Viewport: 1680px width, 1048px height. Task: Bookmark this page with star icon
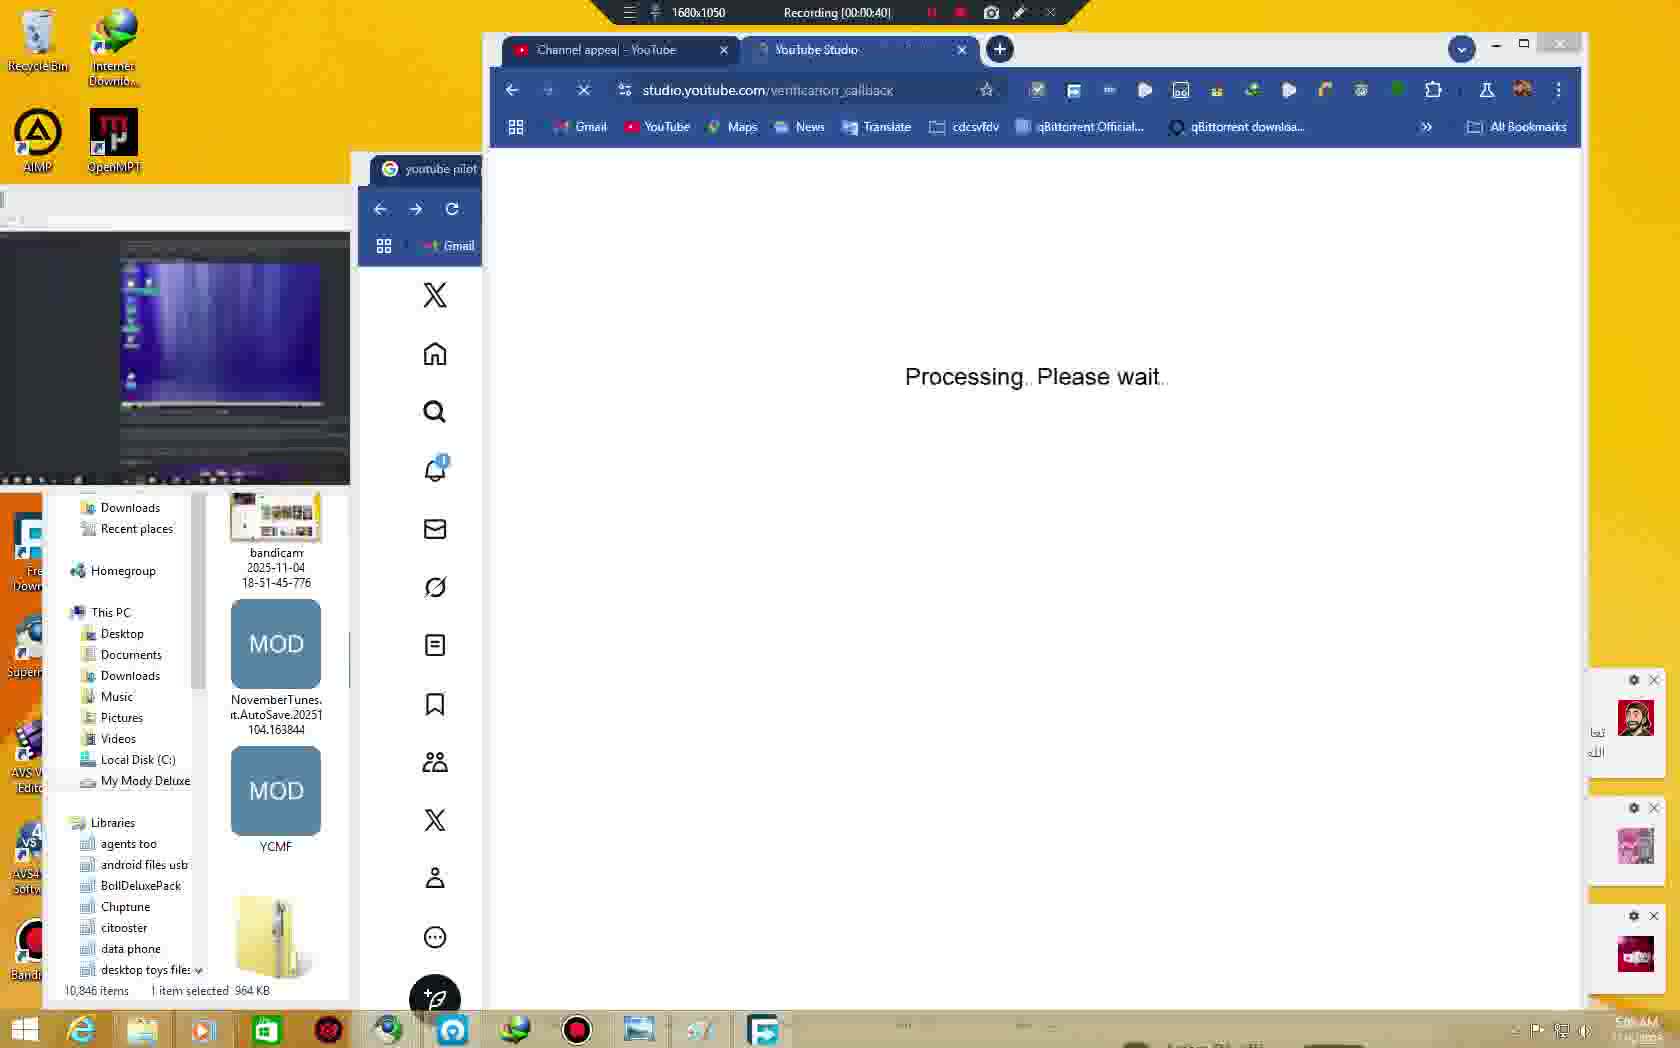(986, 90)
